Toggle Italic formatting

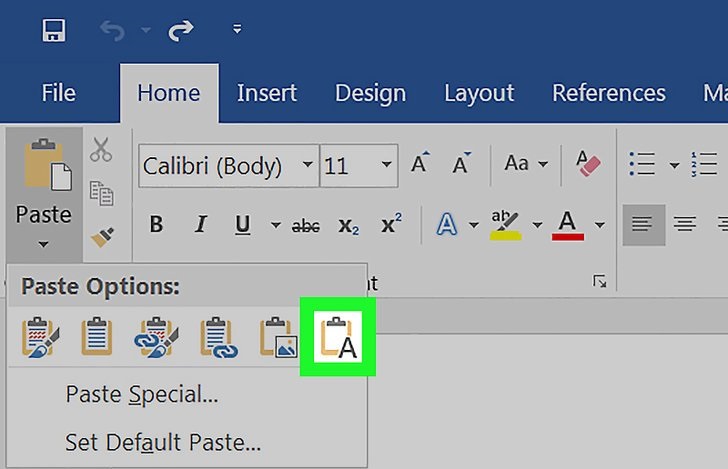(200, 225)
